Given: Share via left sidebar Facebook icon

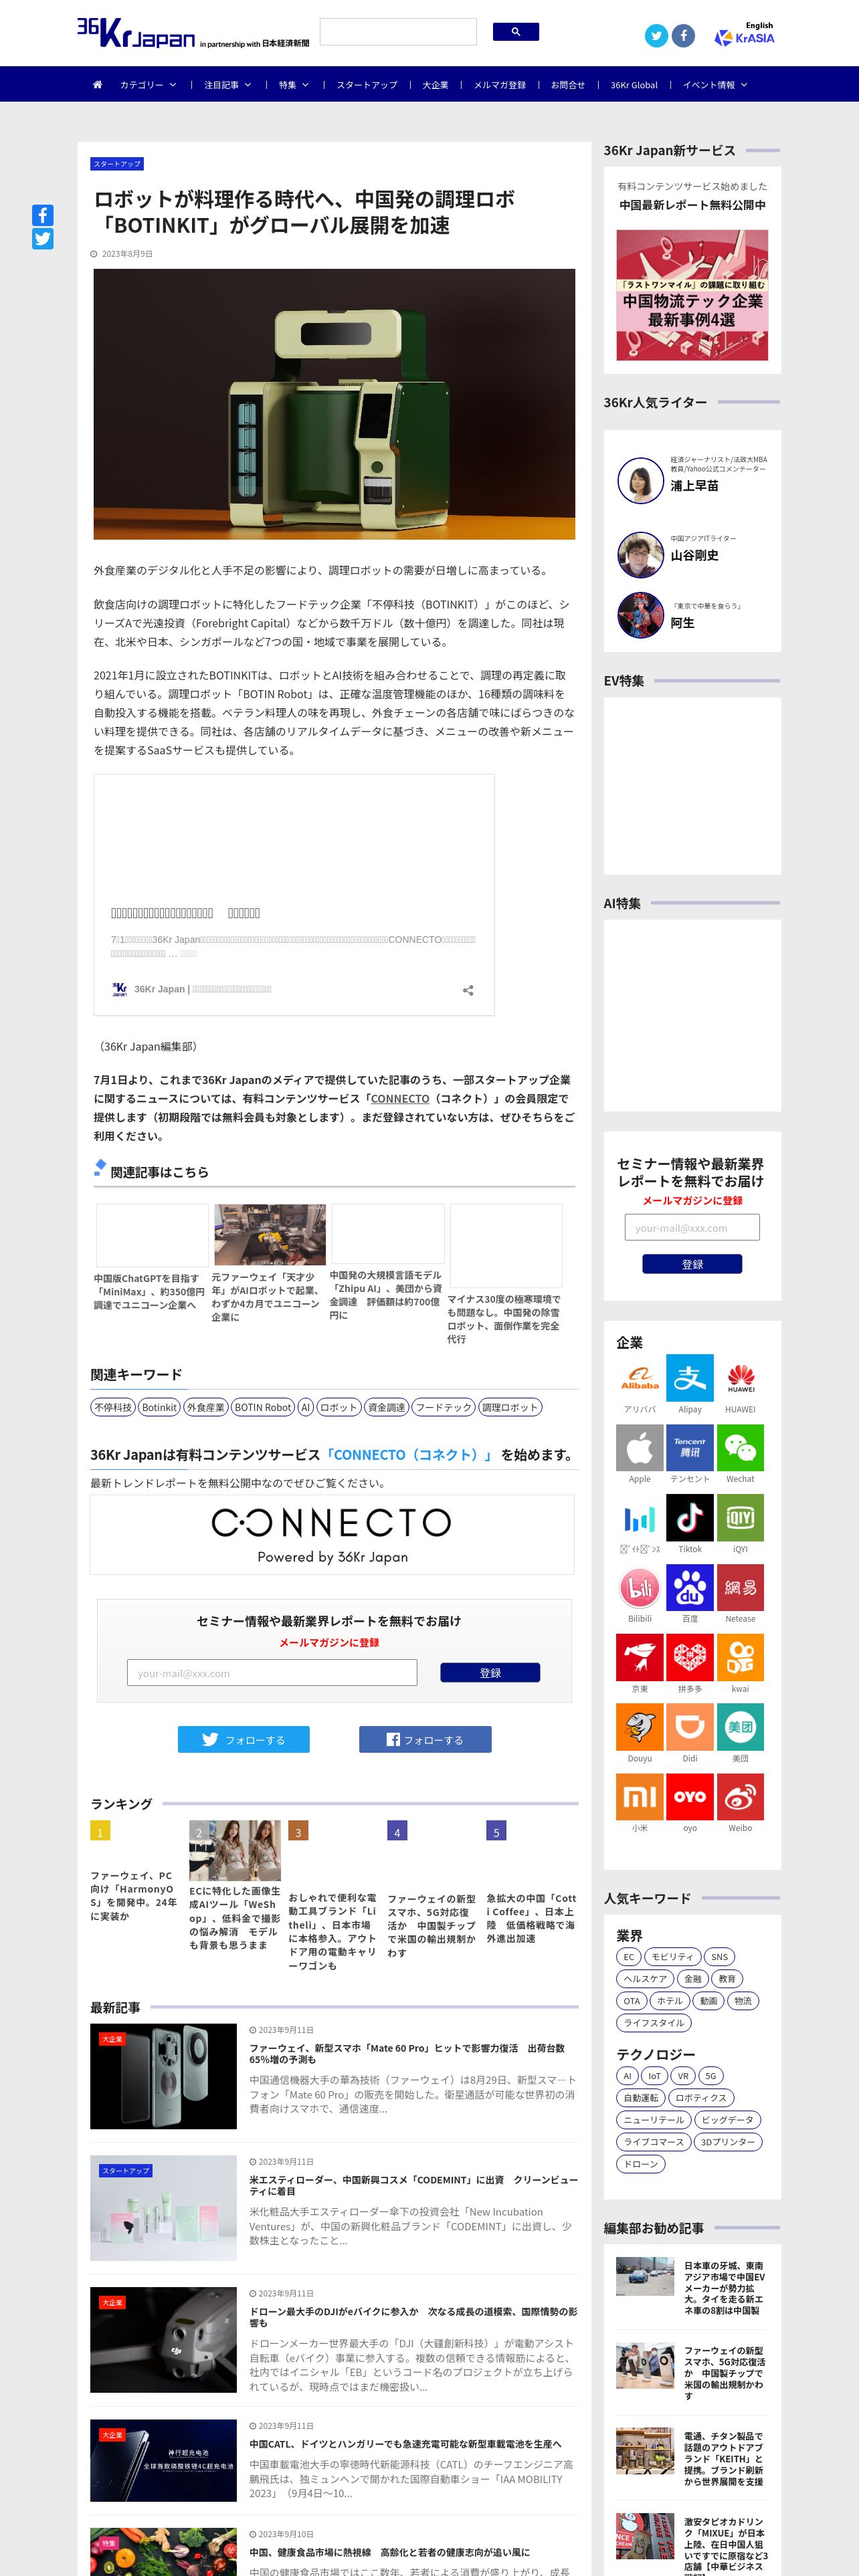Looking at the screenshot, I should [42, 215].
